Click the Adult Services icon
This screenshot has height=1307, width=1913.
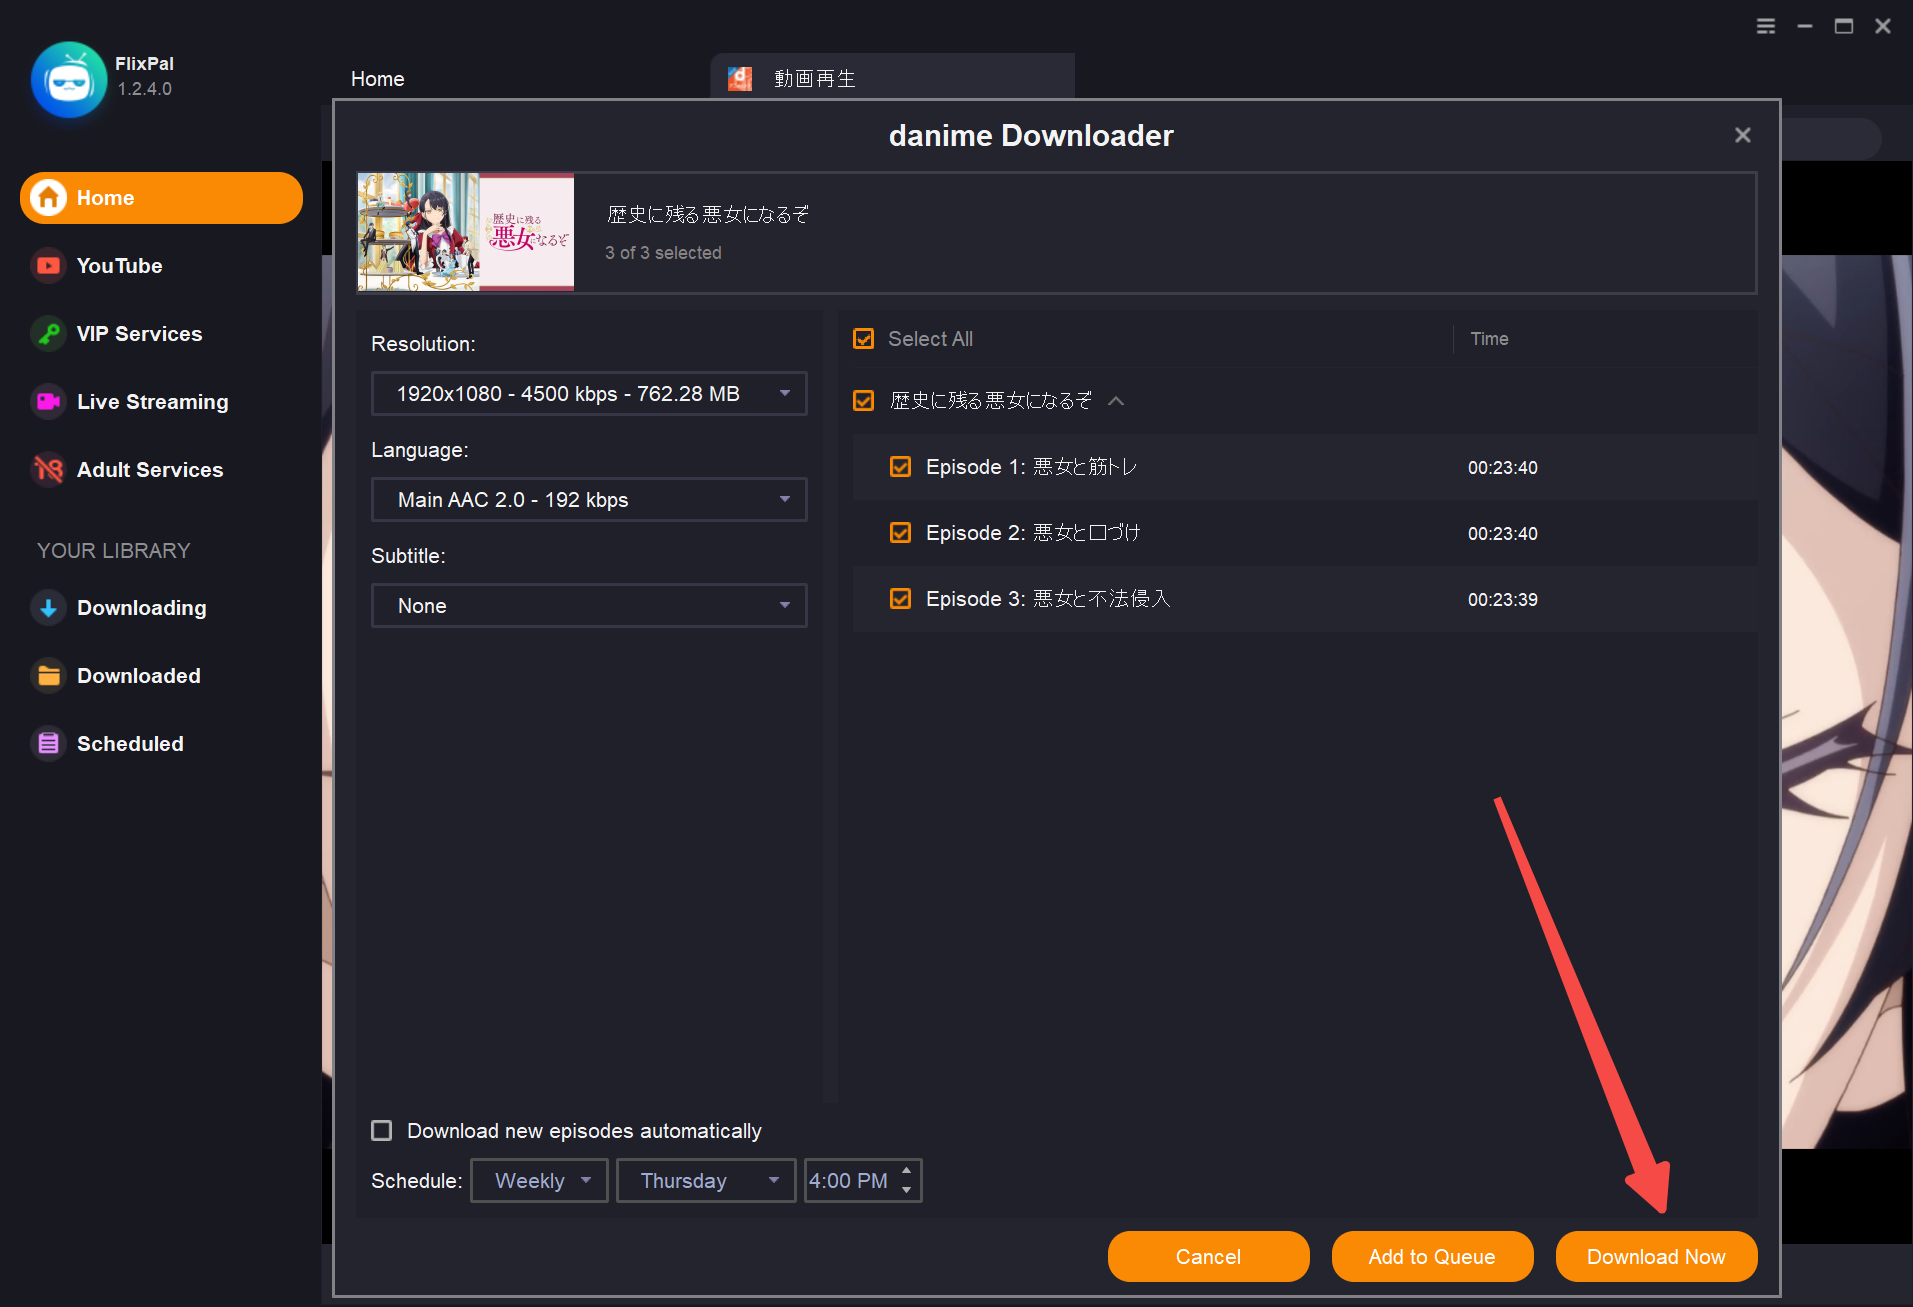[x=48, y=470]
